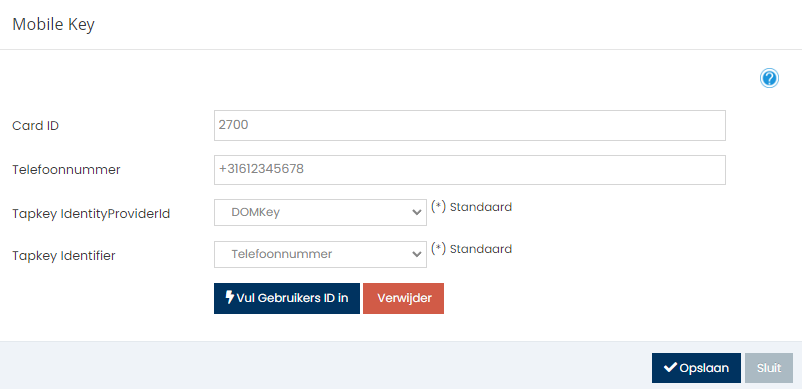The width and height of the screenshot is (802, 389).
Task: Close the dialog with the Sluit button
Action: tap(769, 368)
